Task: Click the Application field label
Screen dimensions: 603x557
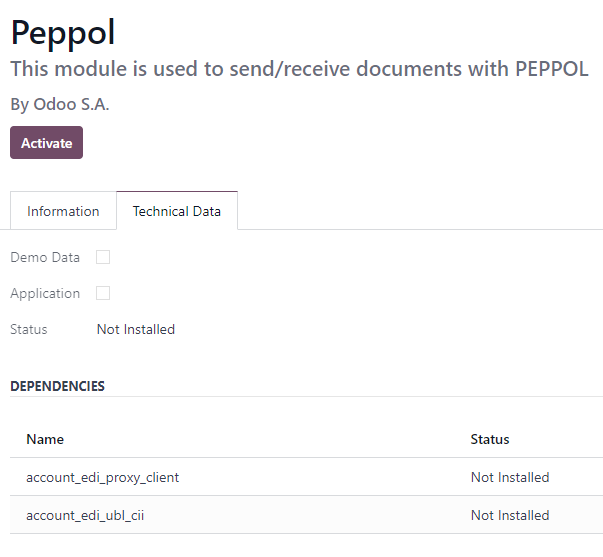Action: [x=45, y=294]
